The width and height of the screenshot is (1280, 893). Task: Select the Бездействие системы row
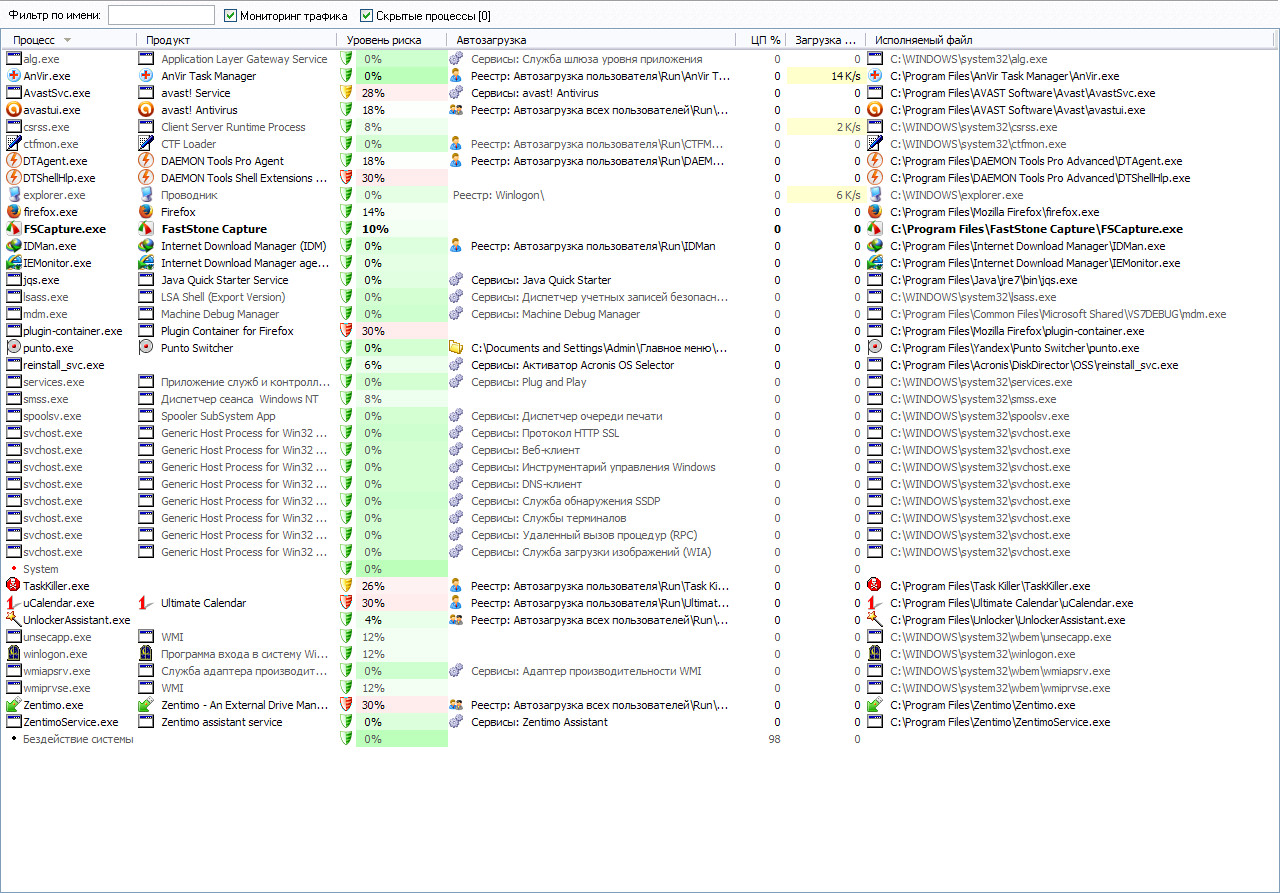(640, 739)
